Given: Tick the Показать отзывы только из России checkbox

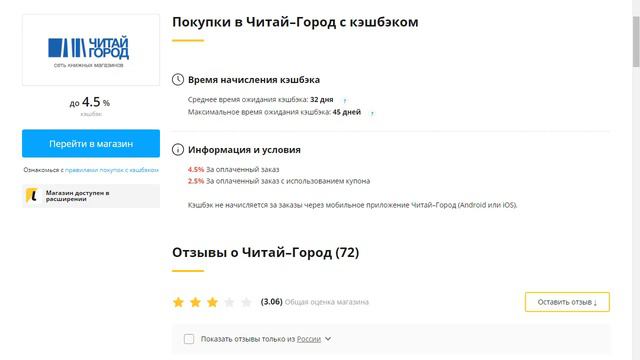Looking at the screenshot, I should 189,339.
